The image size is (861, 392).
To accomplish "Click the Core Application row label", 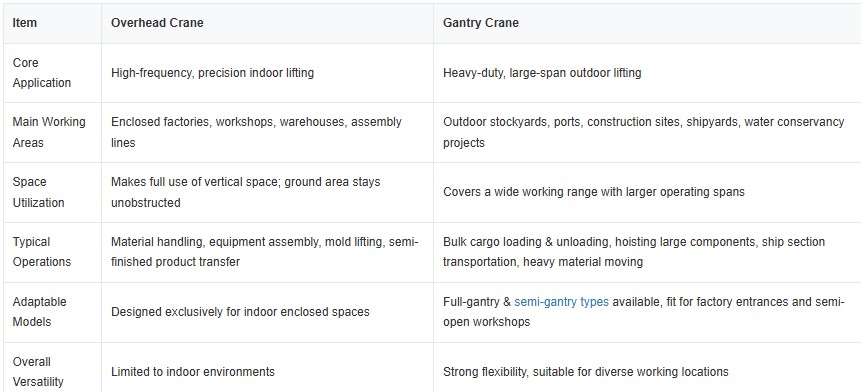I will coord(42,72).
